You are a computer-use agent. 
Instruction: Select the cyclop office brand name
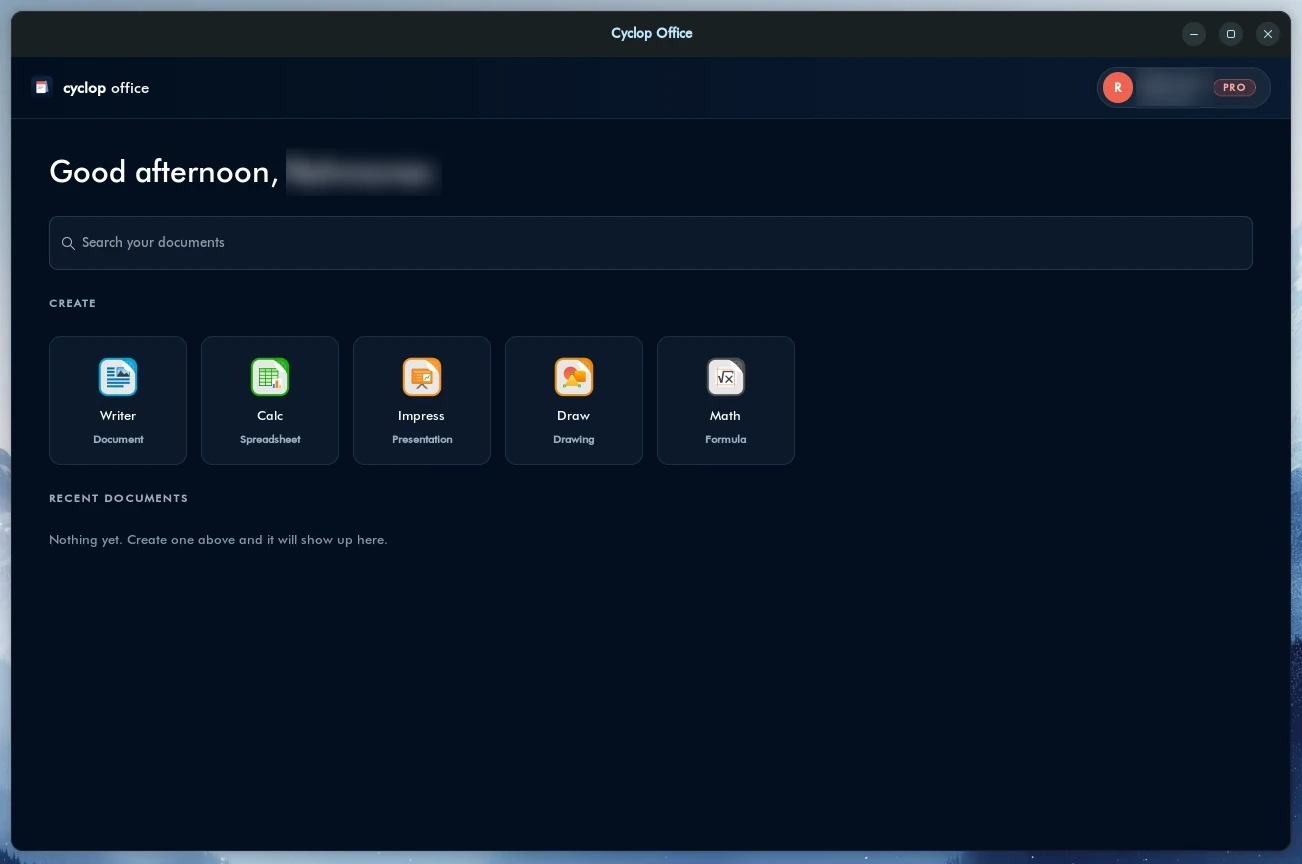point(106,88)
